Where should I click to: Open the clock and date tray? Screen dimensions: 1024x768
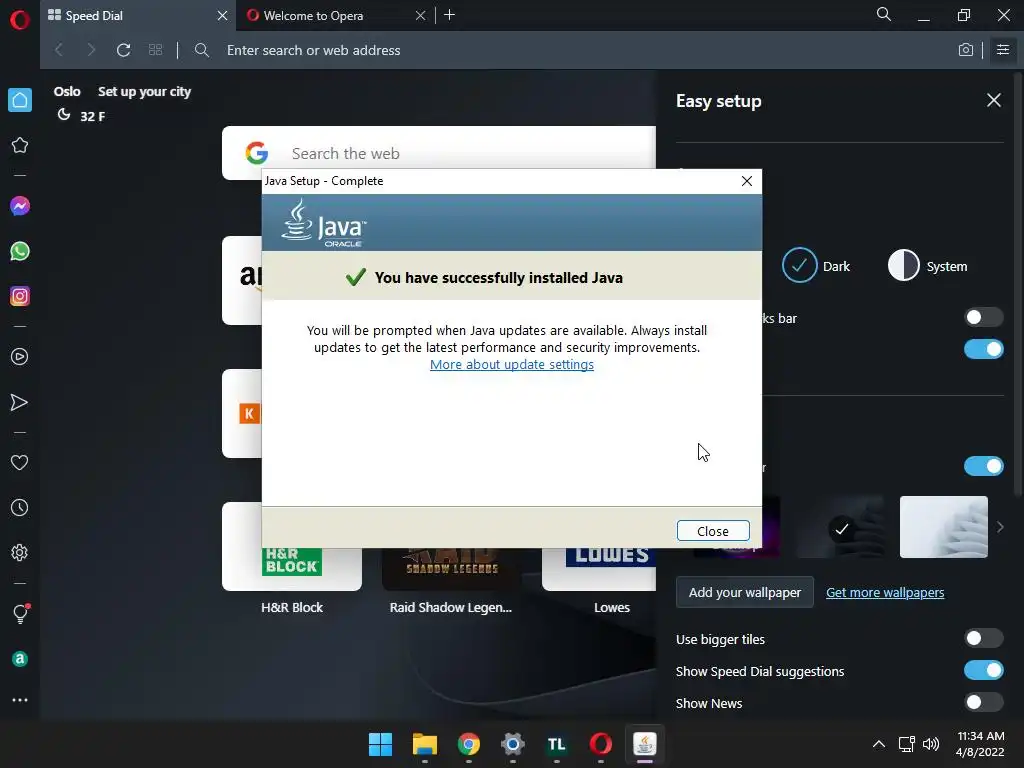pos(980,744)
